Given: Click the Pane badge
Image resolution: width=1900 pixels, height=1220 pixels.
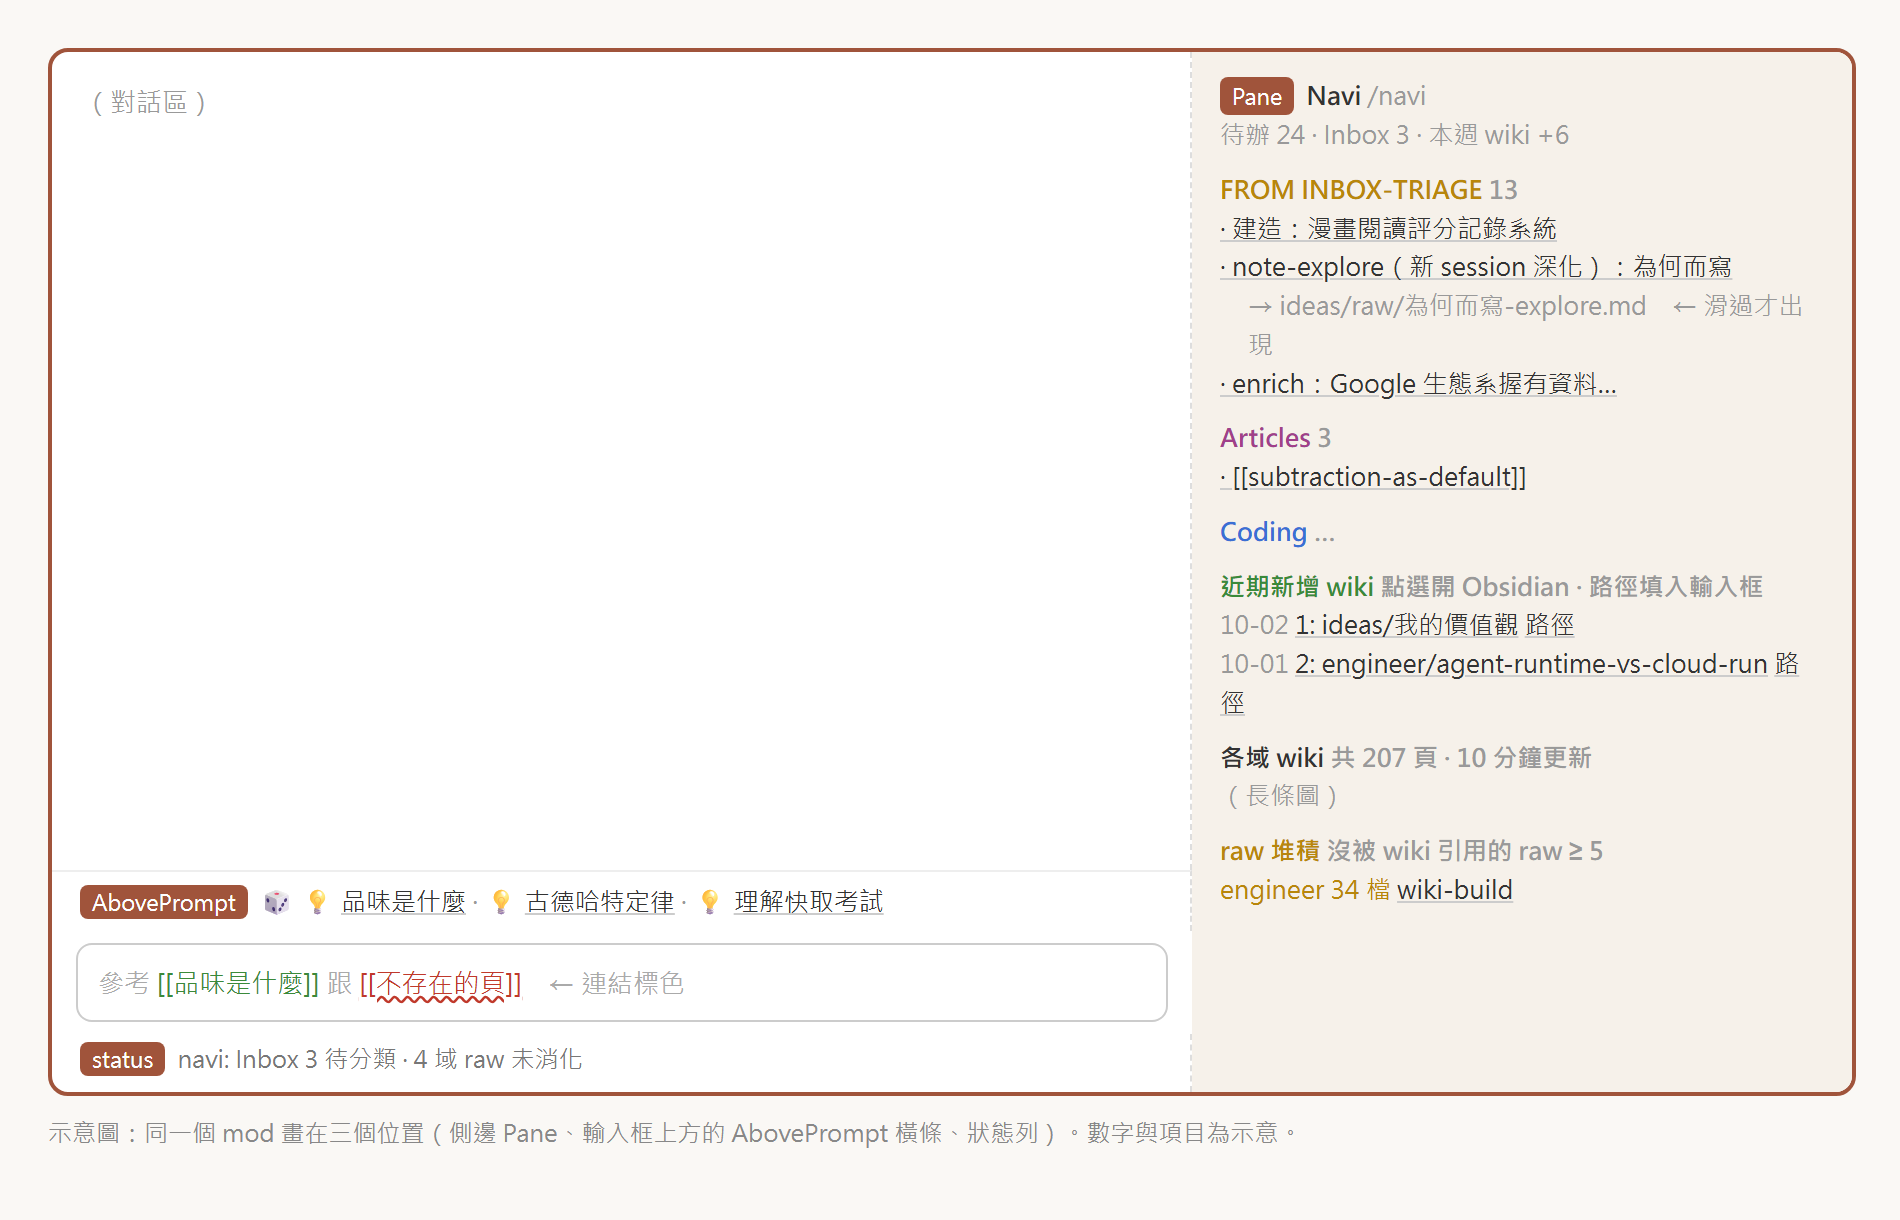Looking at the screenshot, I should click(x=1257, y=96).
